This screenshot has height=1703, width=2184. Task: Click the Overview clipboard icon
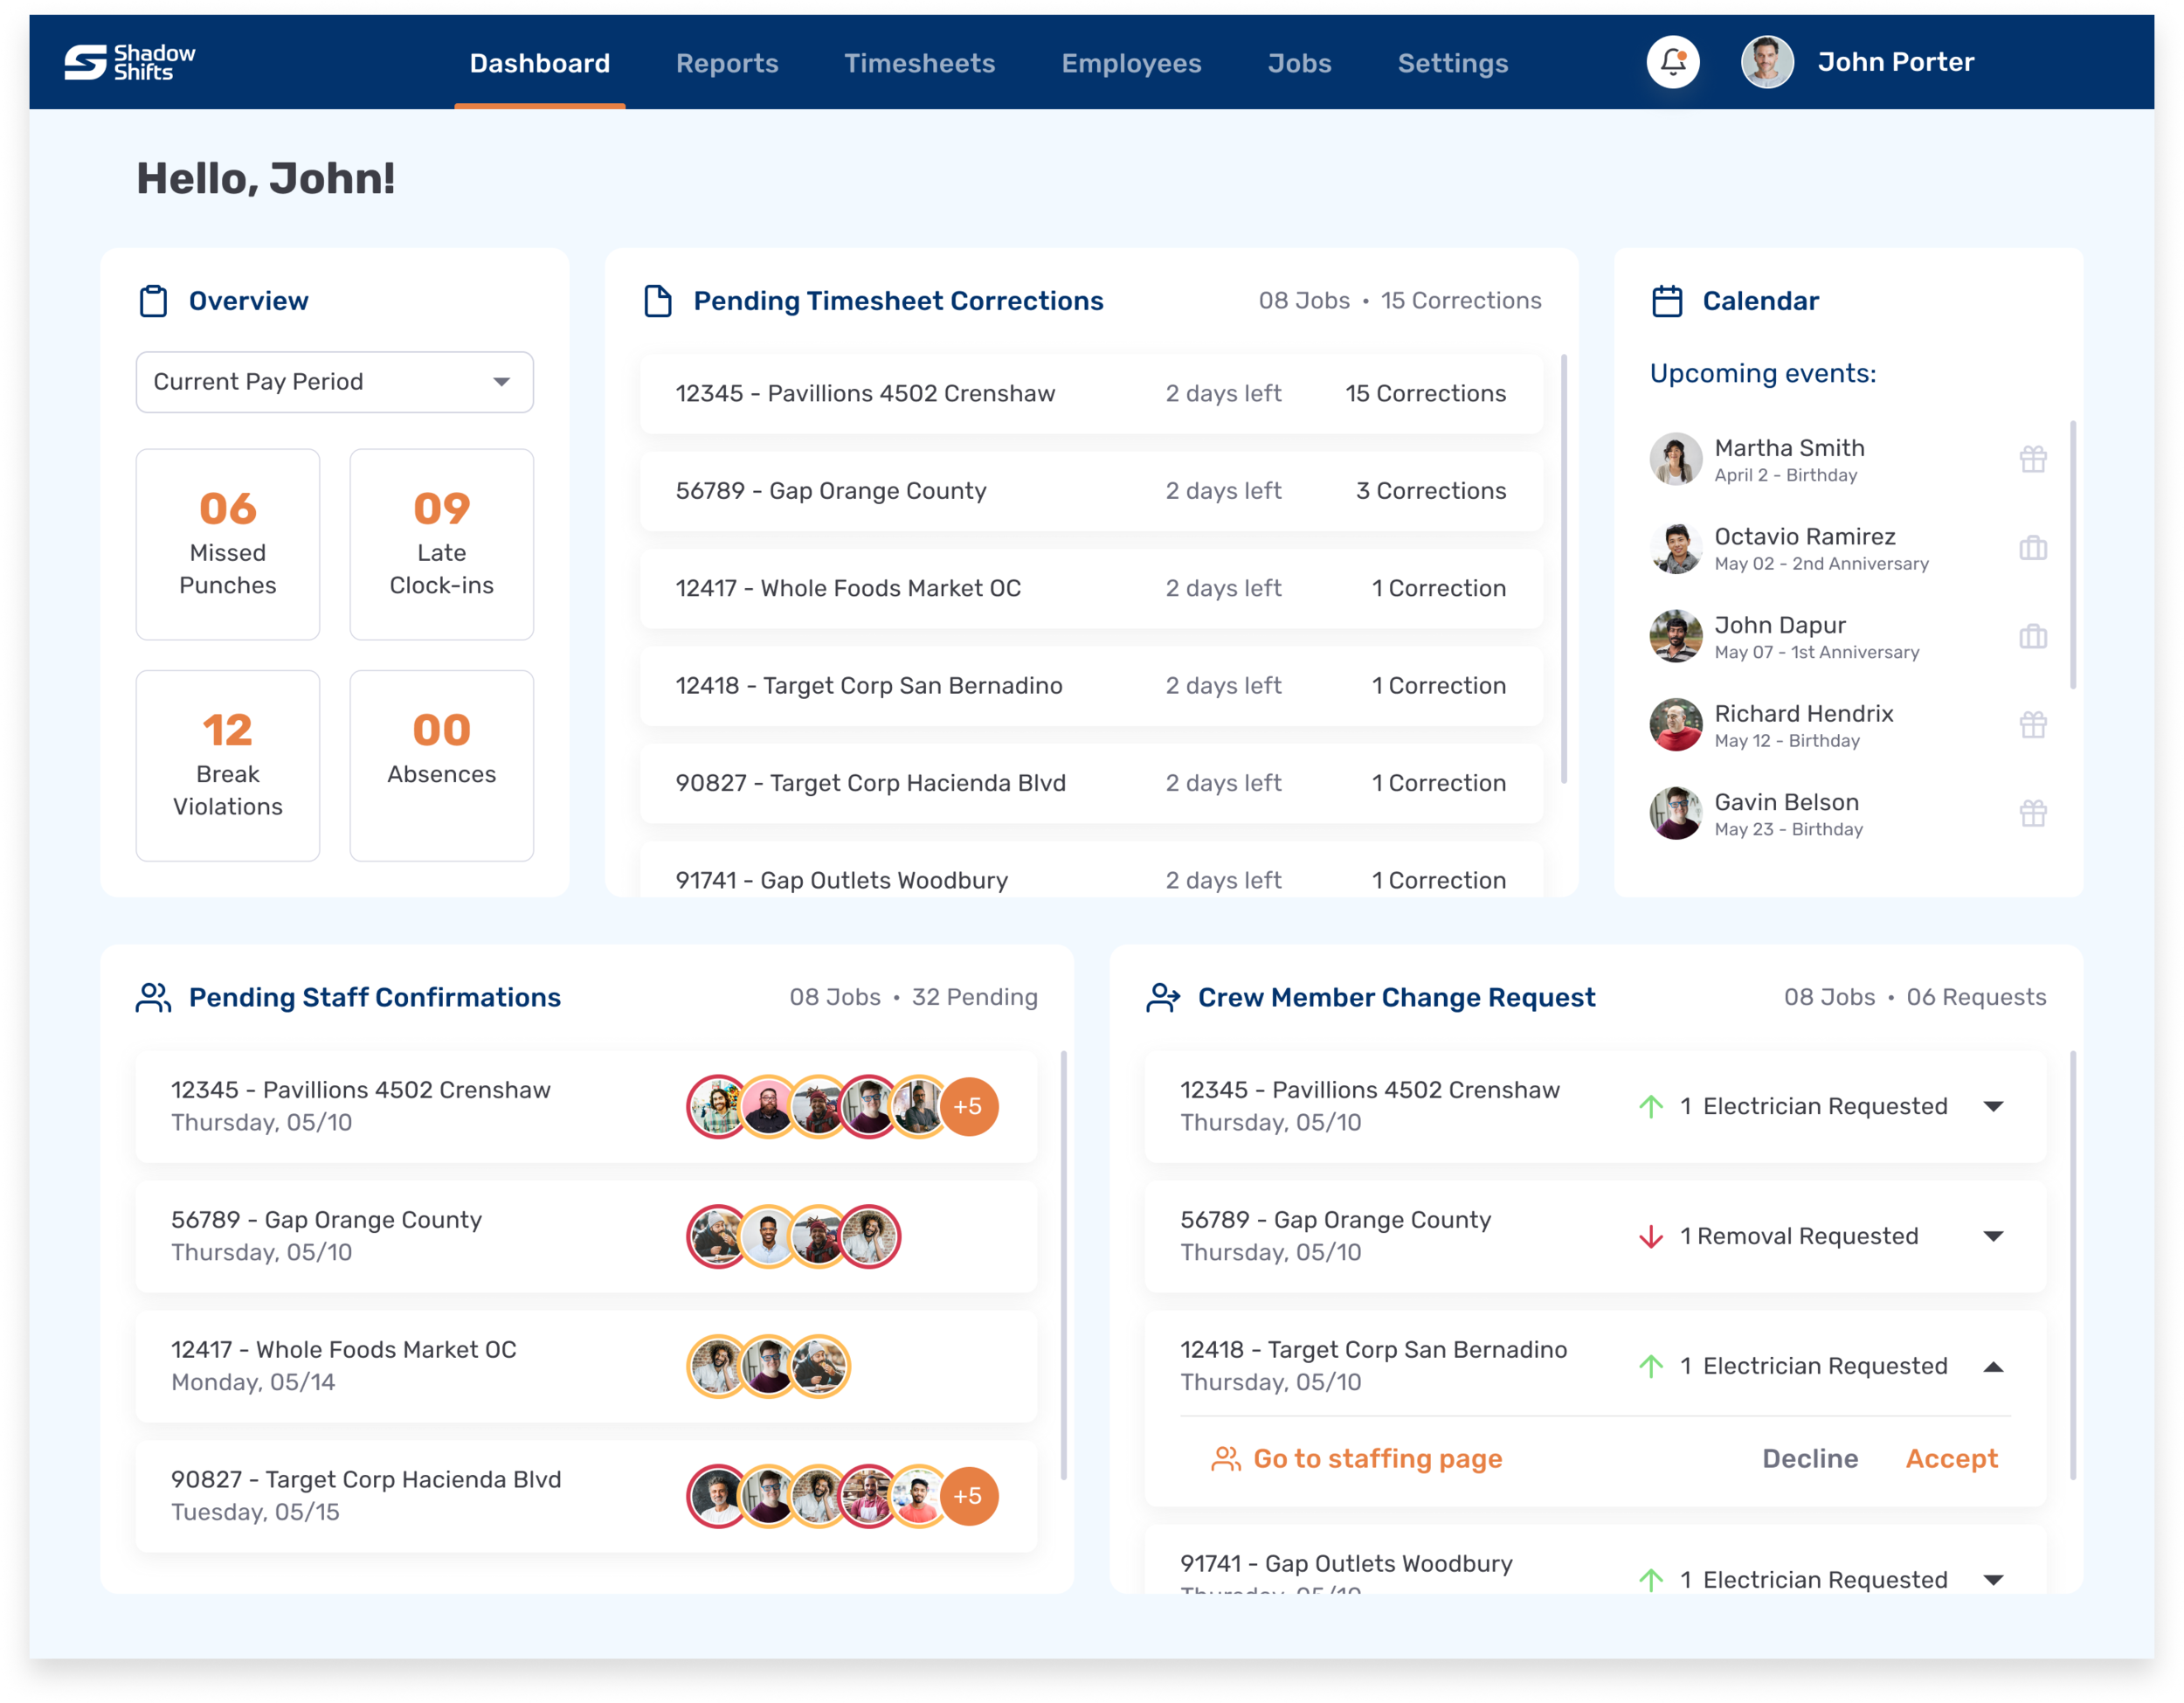pos(153,301)
